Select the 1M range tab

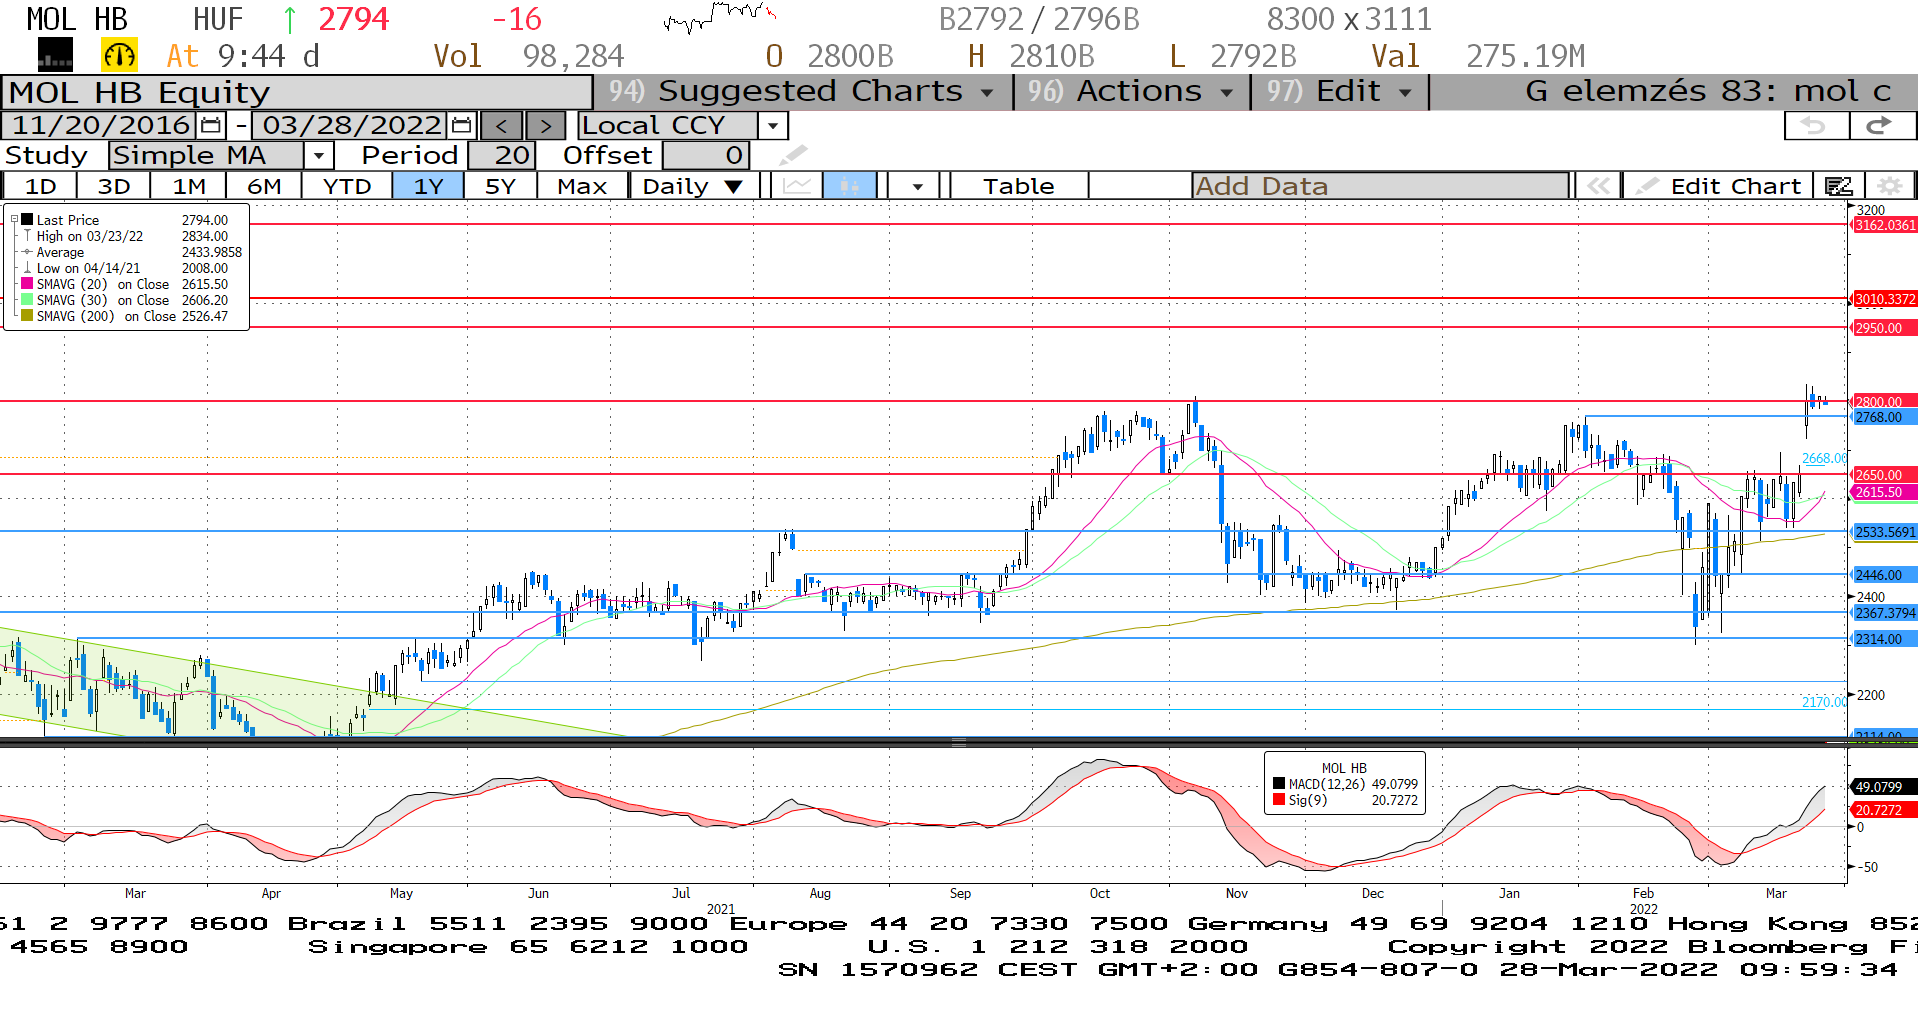point(189,186)
